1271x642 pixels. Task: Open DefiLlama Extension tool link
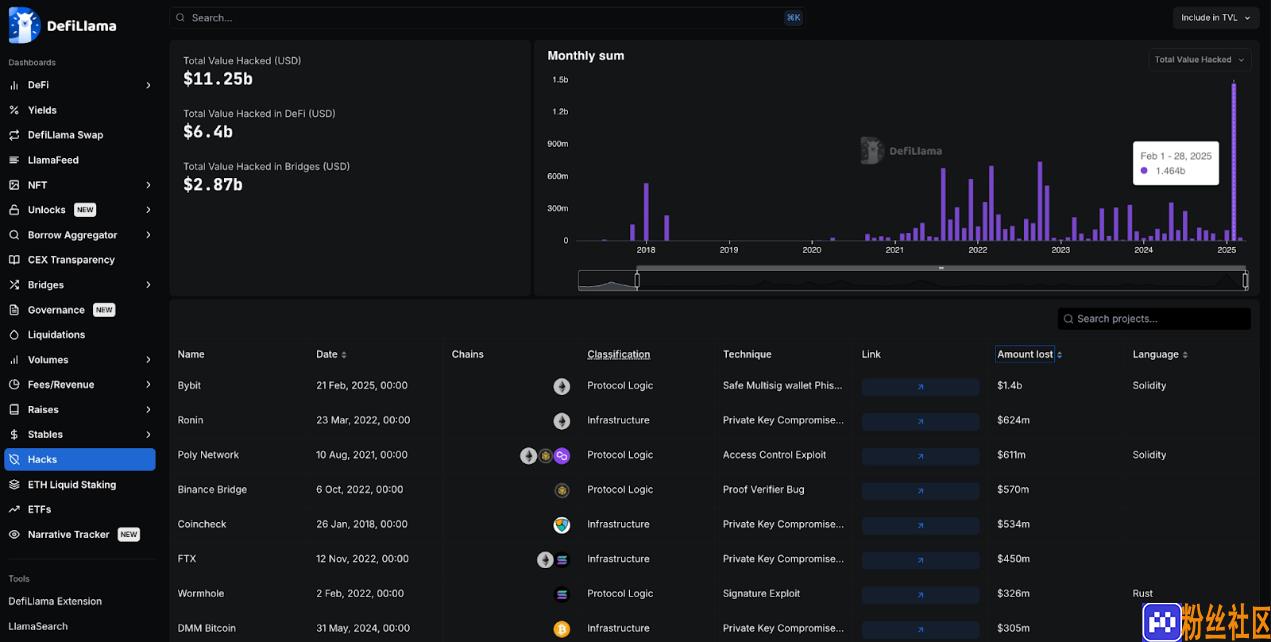click(x=55, y=602)
